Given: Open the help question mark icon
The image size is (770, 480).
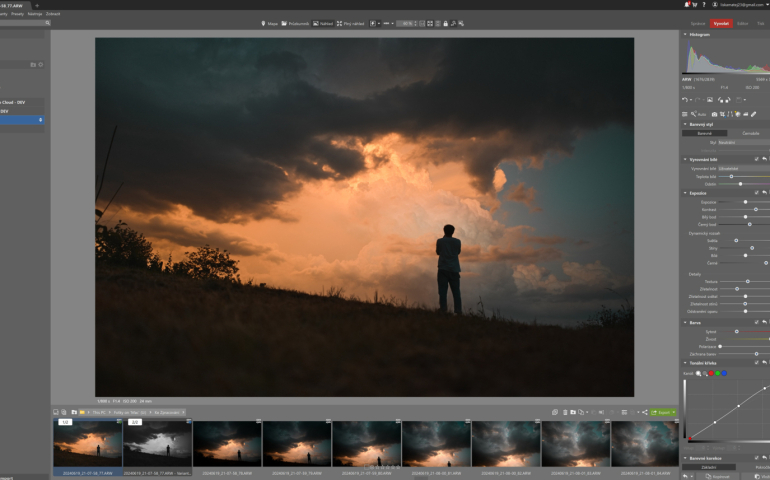Looking at the screenshot, I should pos(704,4).
